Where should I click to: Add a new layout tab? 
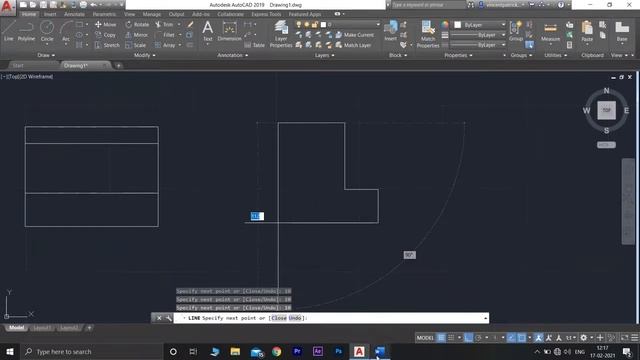point(89,328)
